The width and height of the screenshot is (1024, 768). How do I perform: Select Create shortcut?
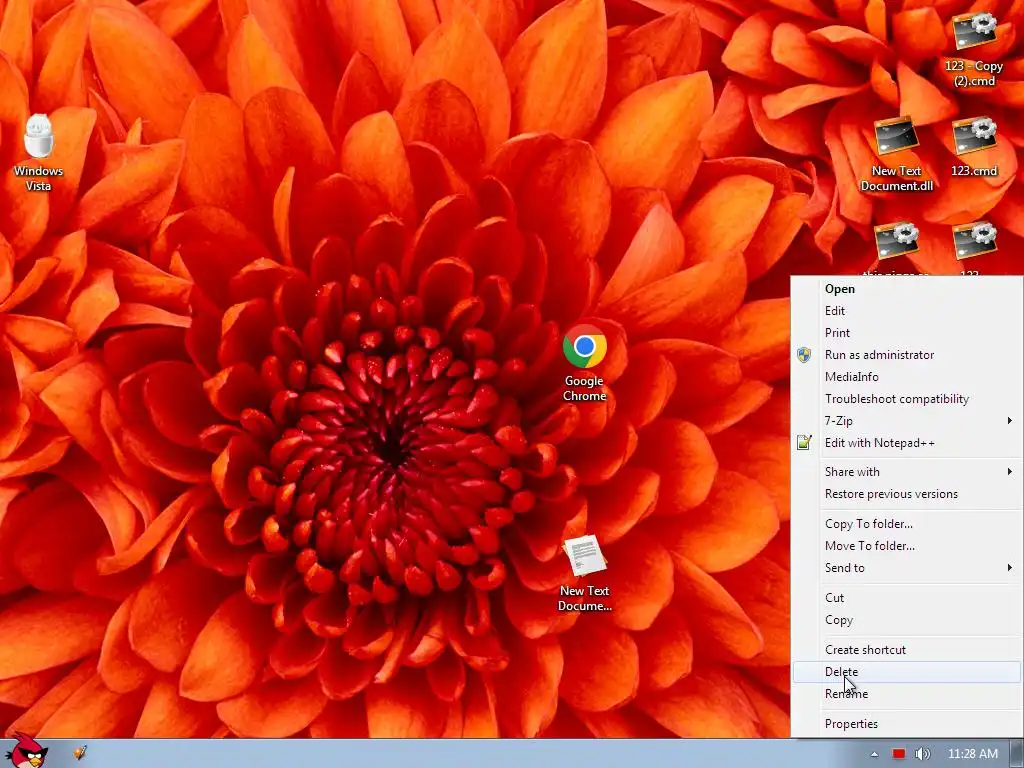tap(907, 650)
